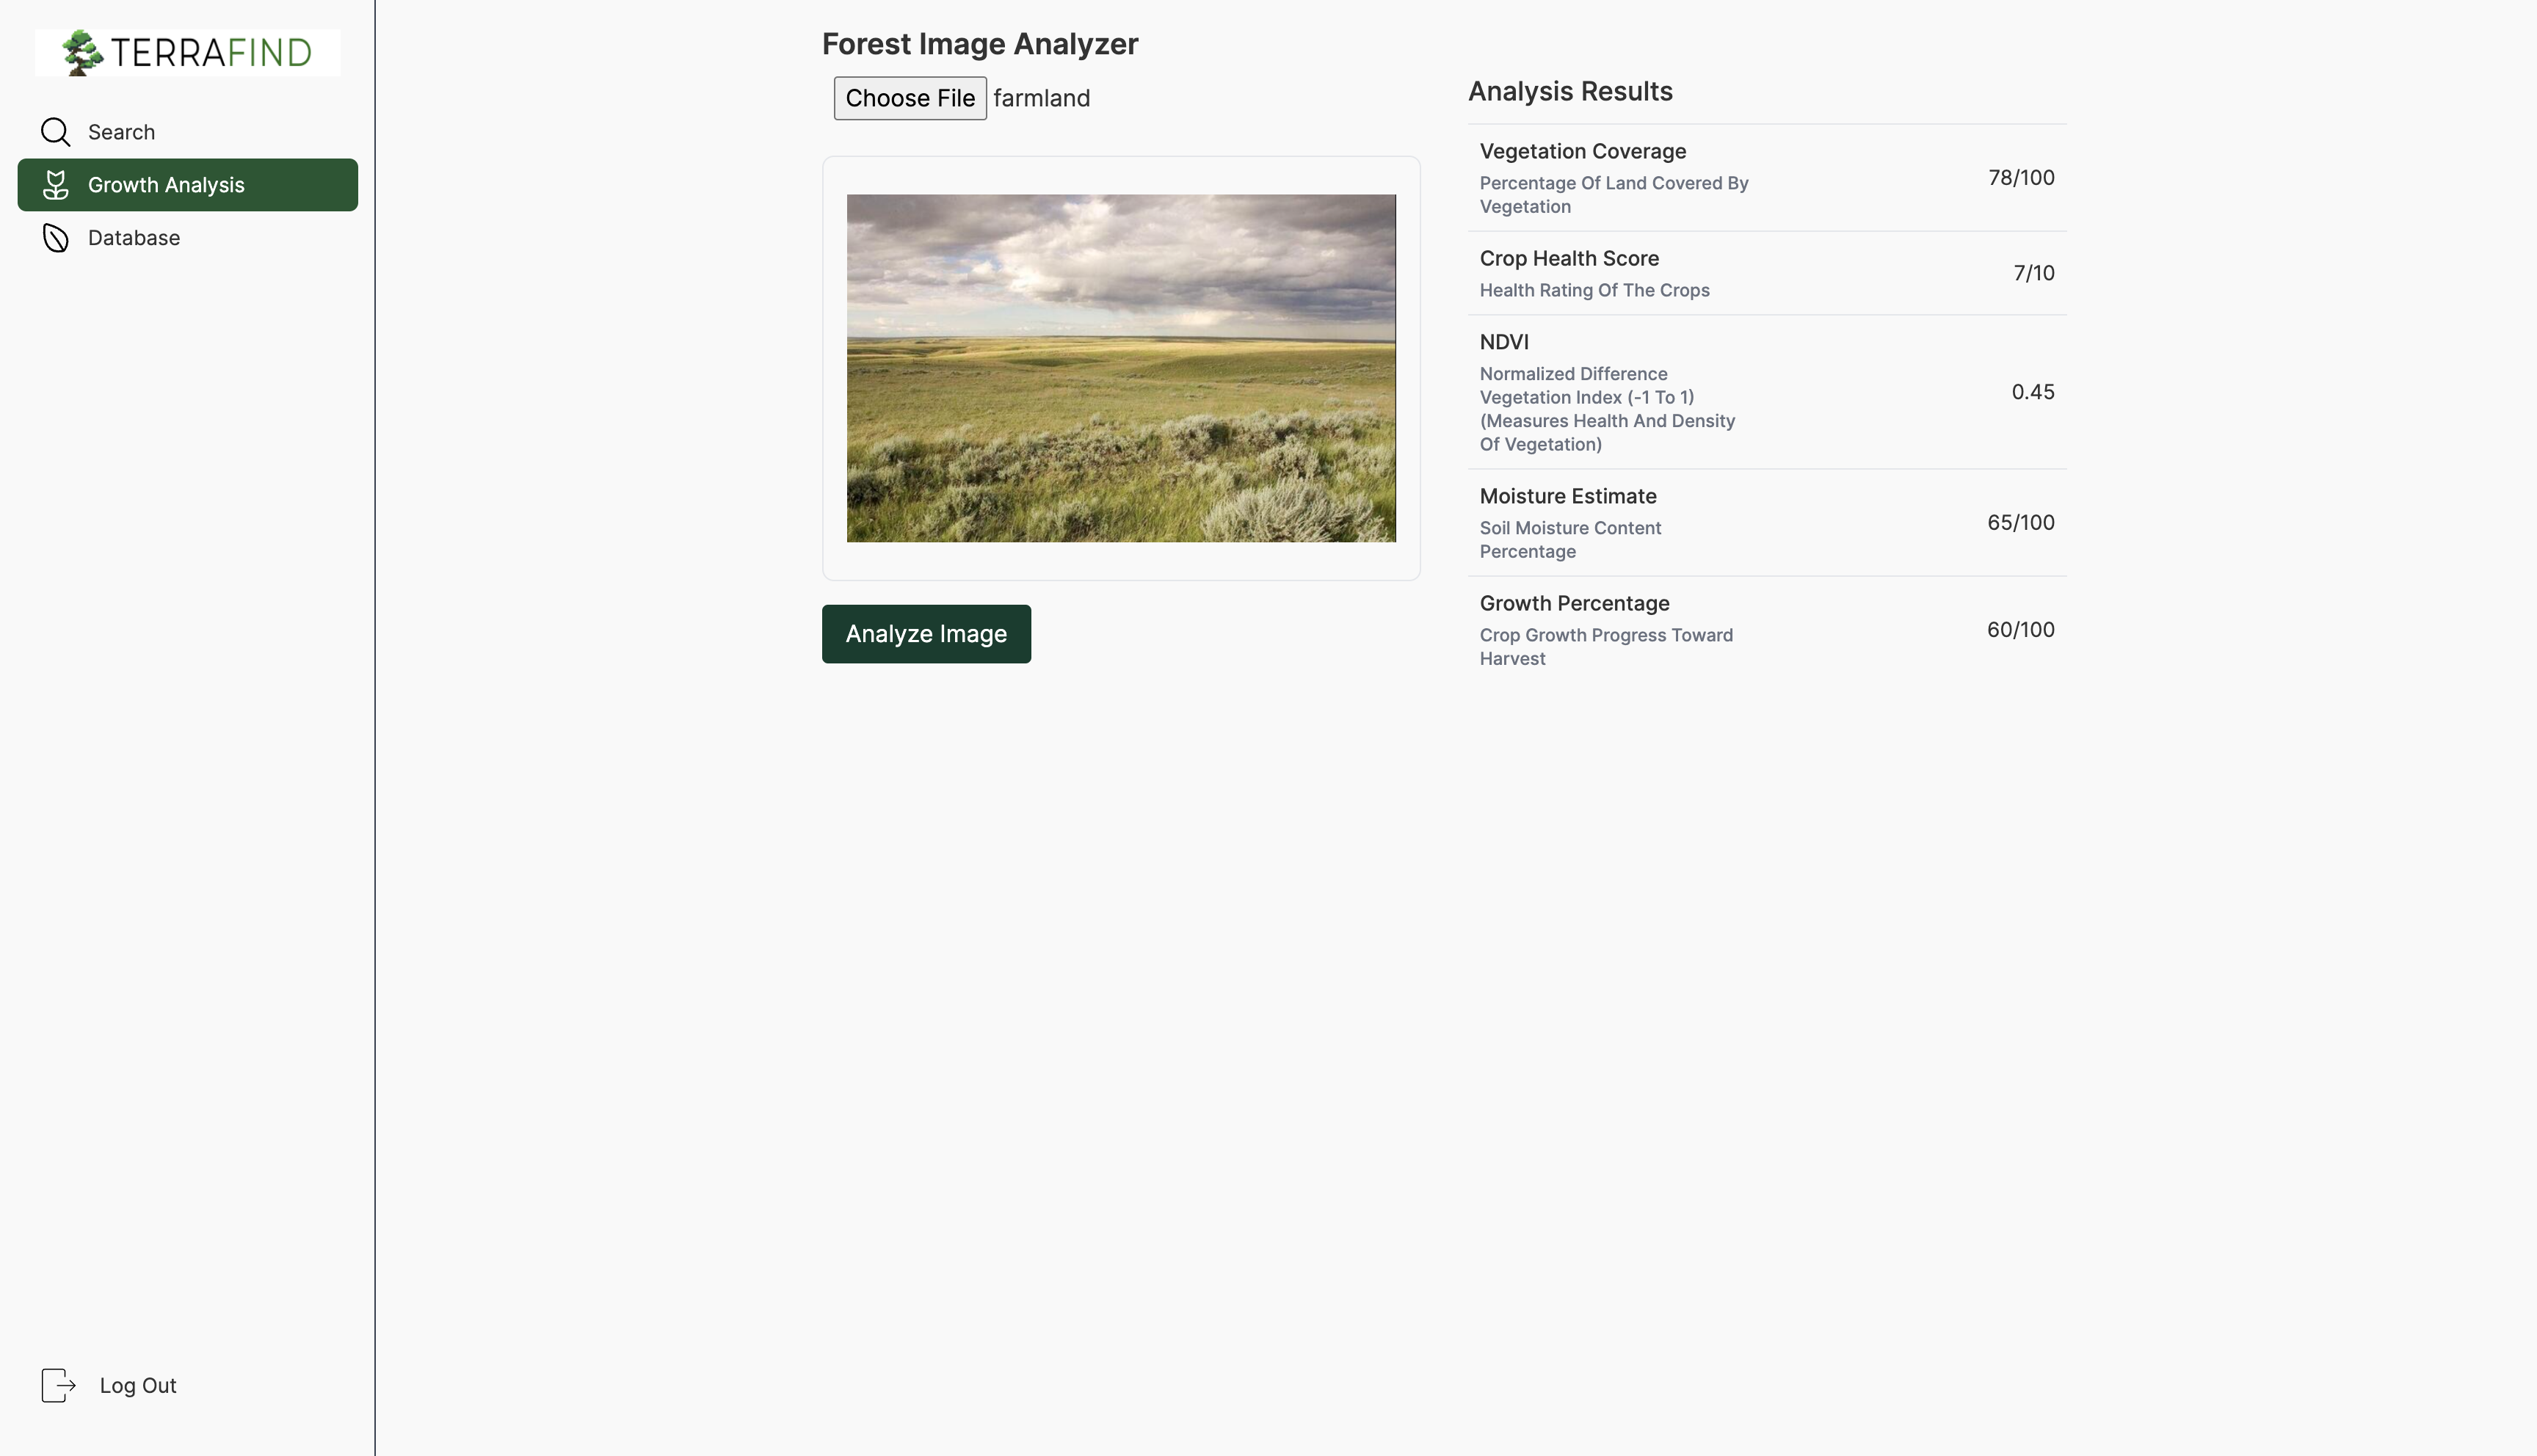This screenshot has width=2537, height=1456.
Task: Click the Choose File button
Action: [910, 98]
